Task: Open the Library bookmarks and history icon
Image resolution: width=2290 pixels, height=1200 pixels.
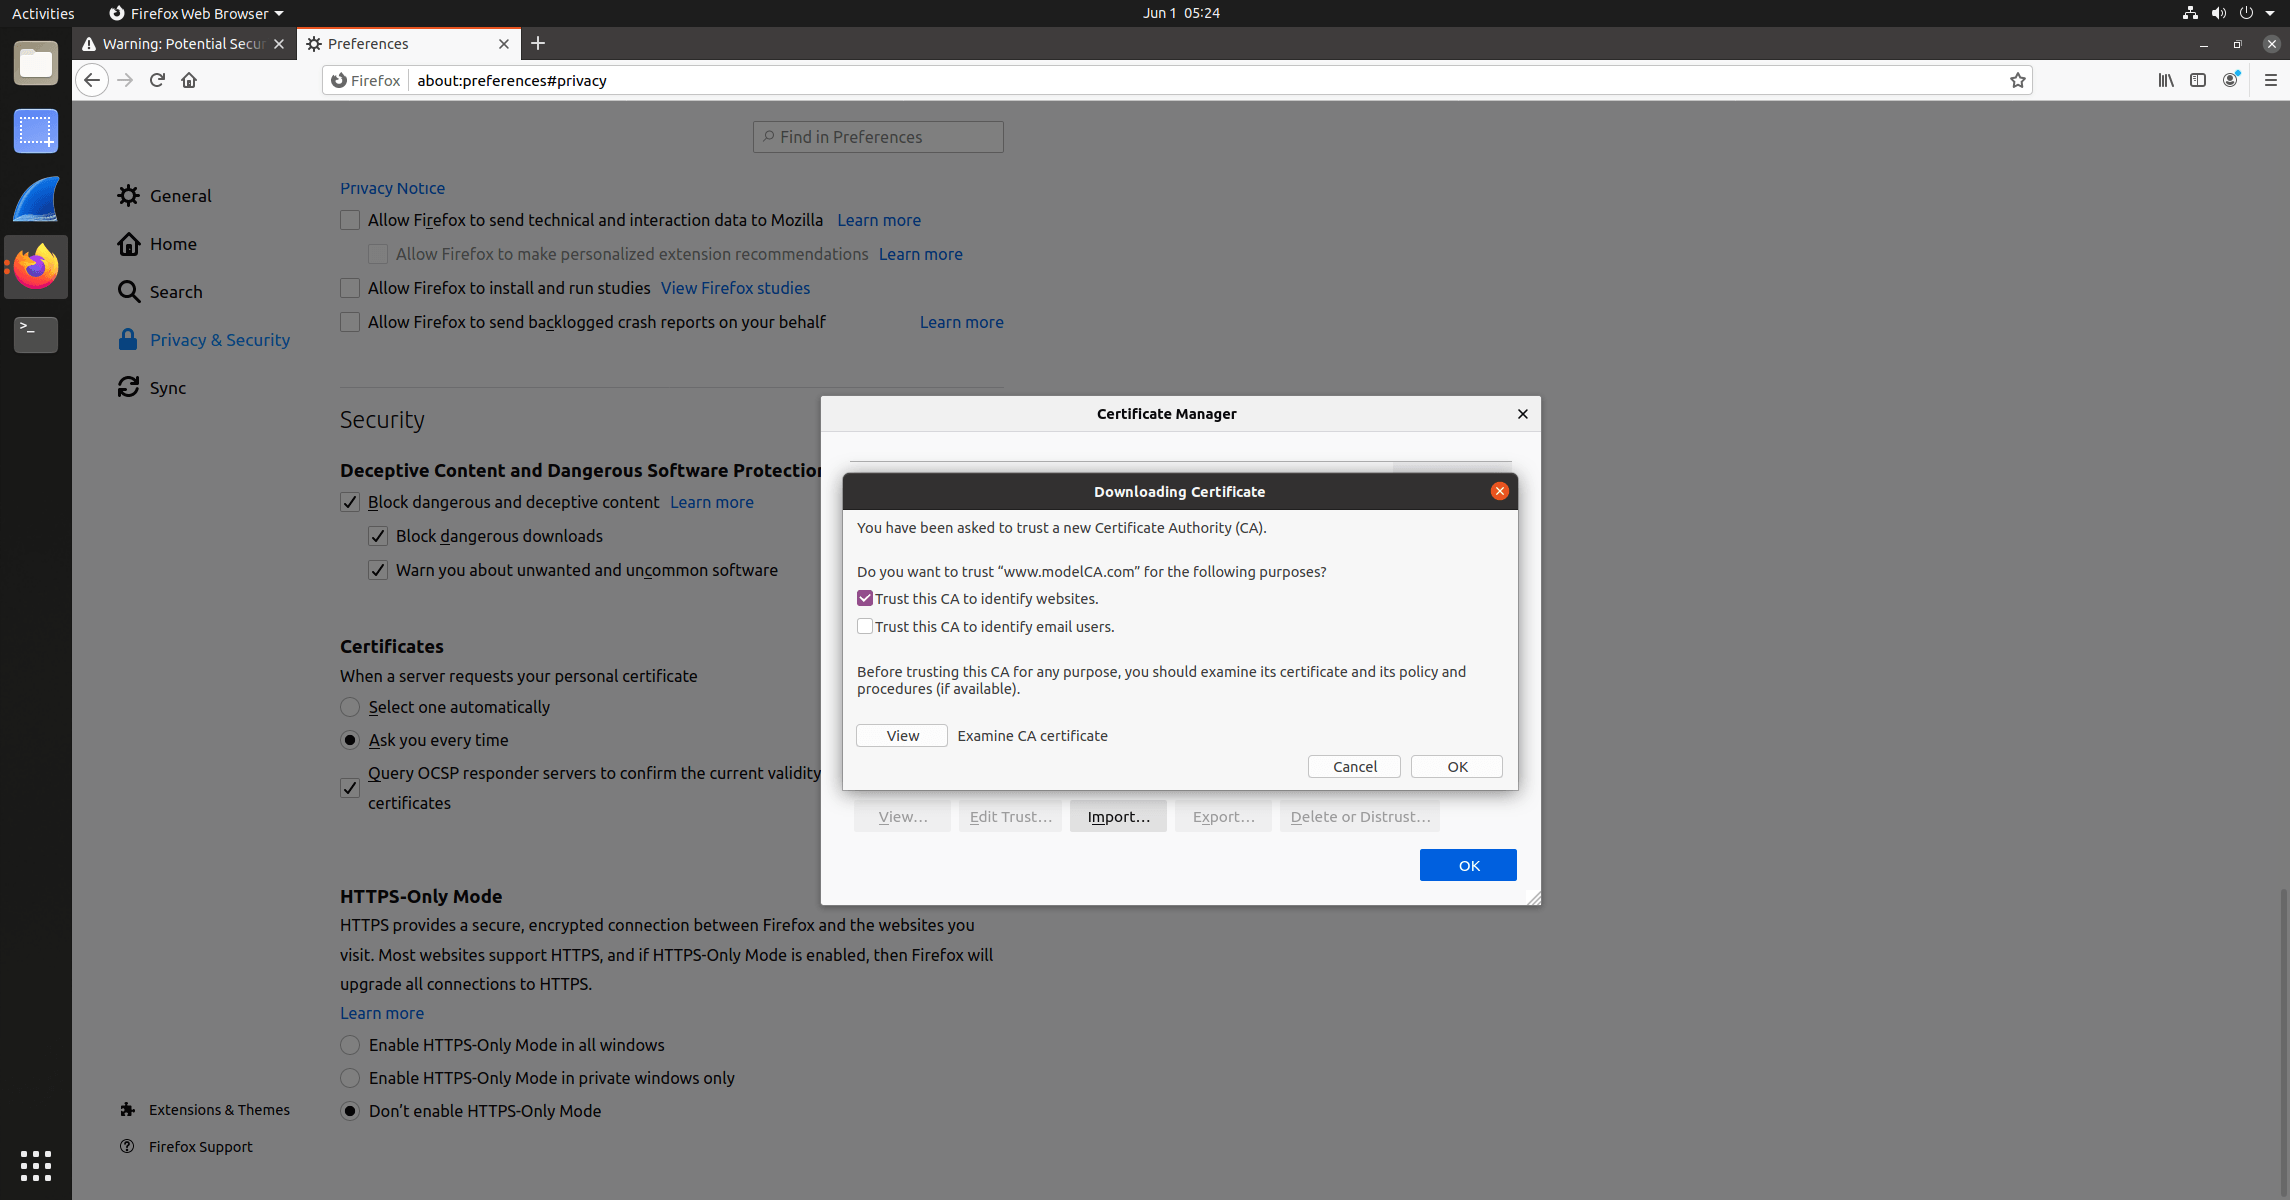Action: 2166,80
